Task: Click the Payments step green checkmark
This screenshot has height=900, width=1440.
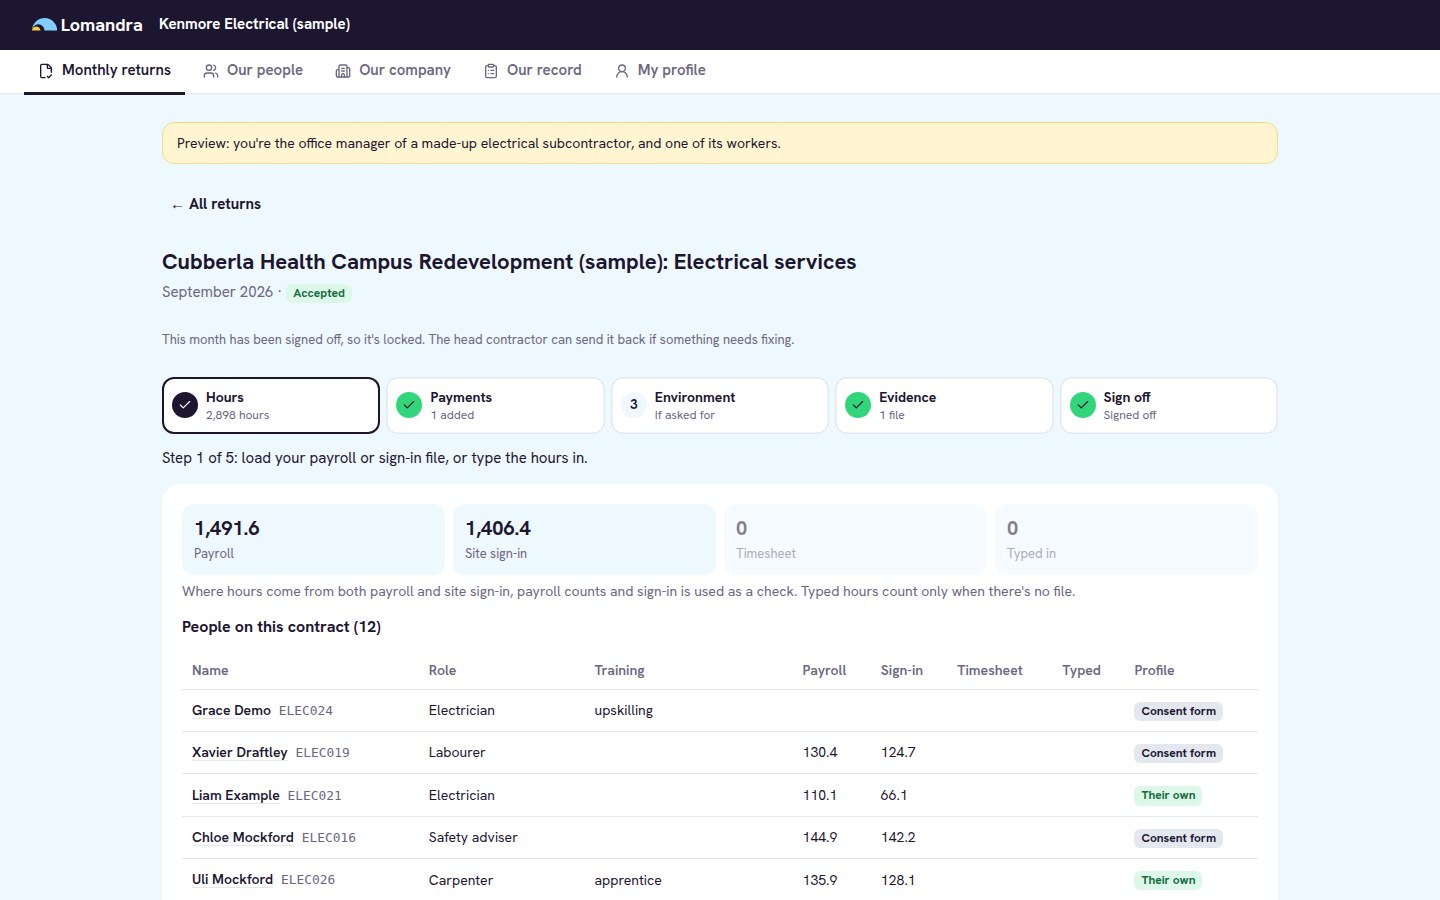Action: tap(409, 405)
